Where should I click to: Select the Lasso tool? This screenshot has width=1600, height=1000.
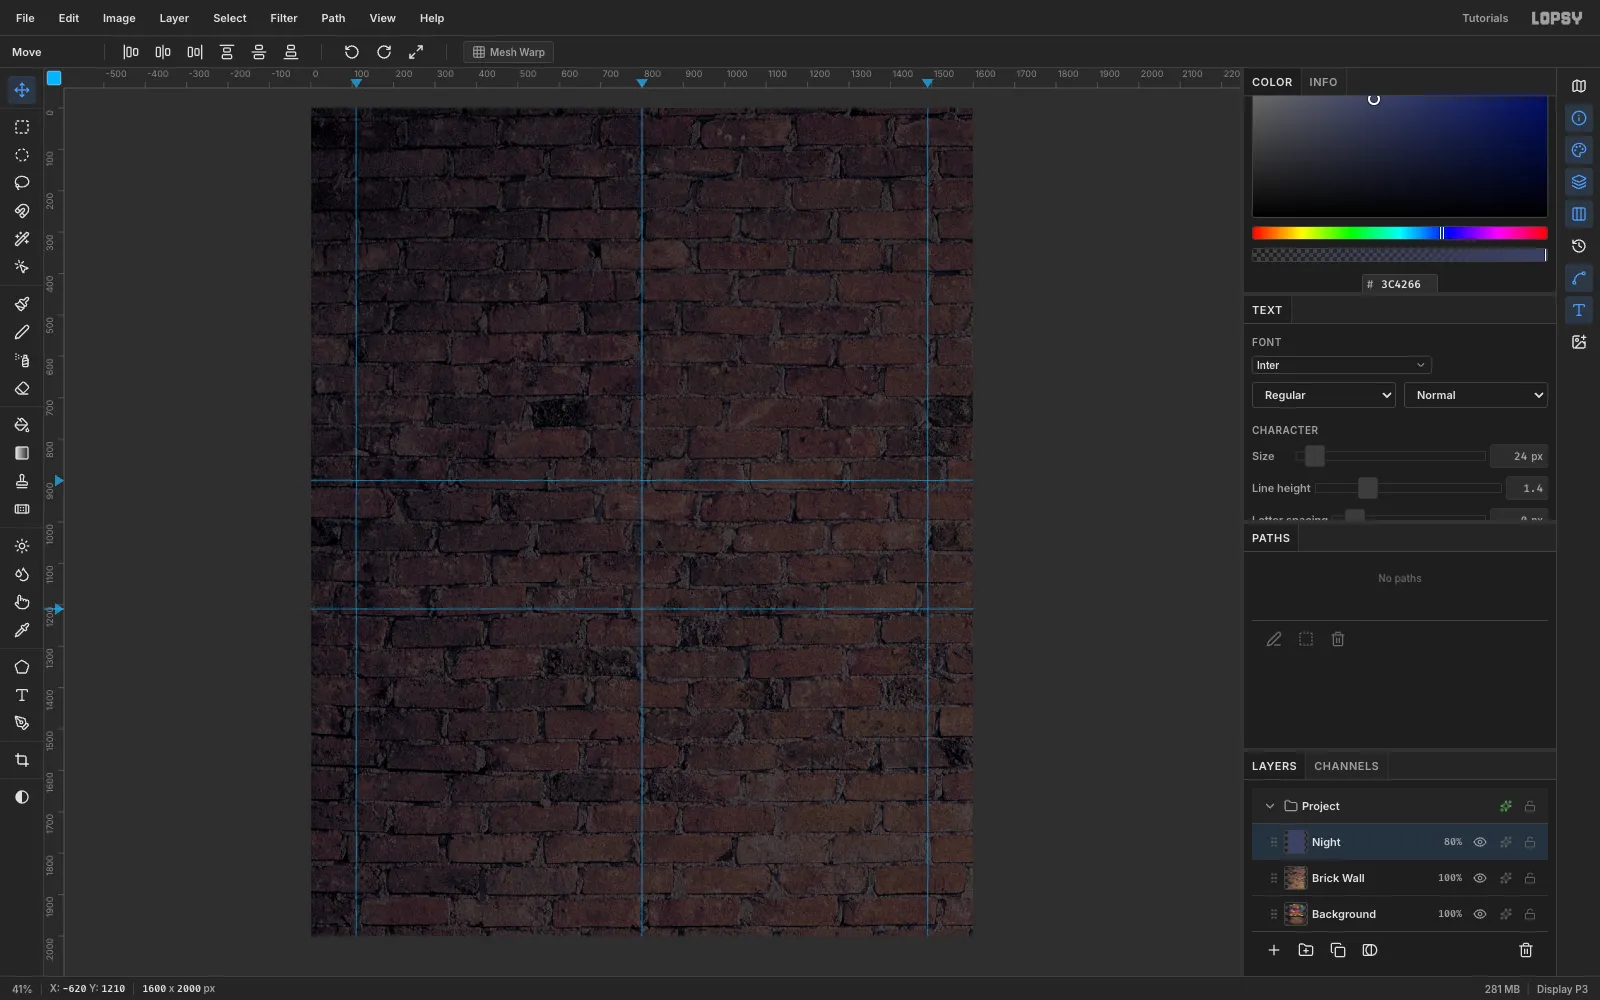(x=22, y=183)
